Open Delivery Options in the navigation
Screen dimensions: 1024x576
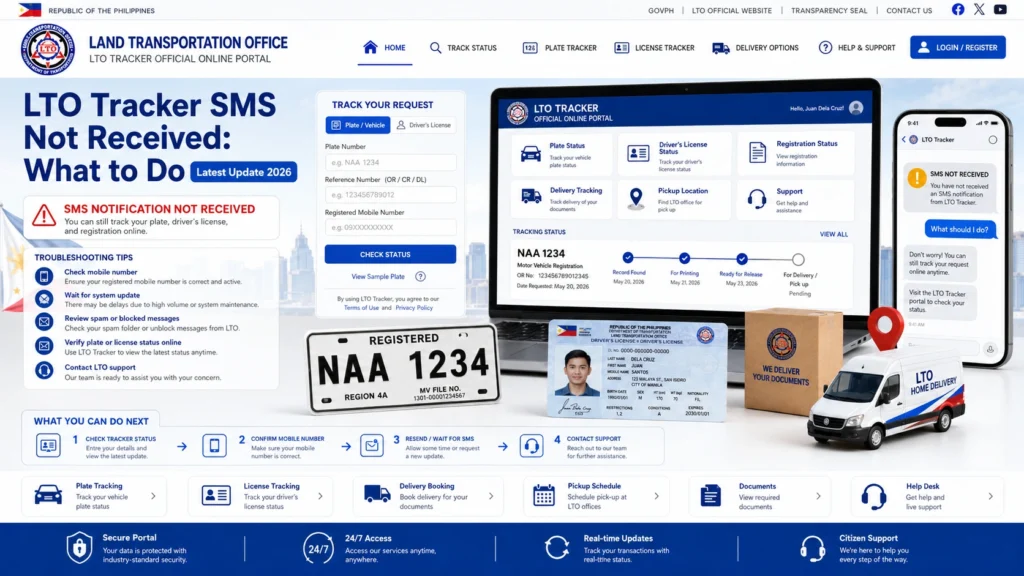click(x=756, y=48)
